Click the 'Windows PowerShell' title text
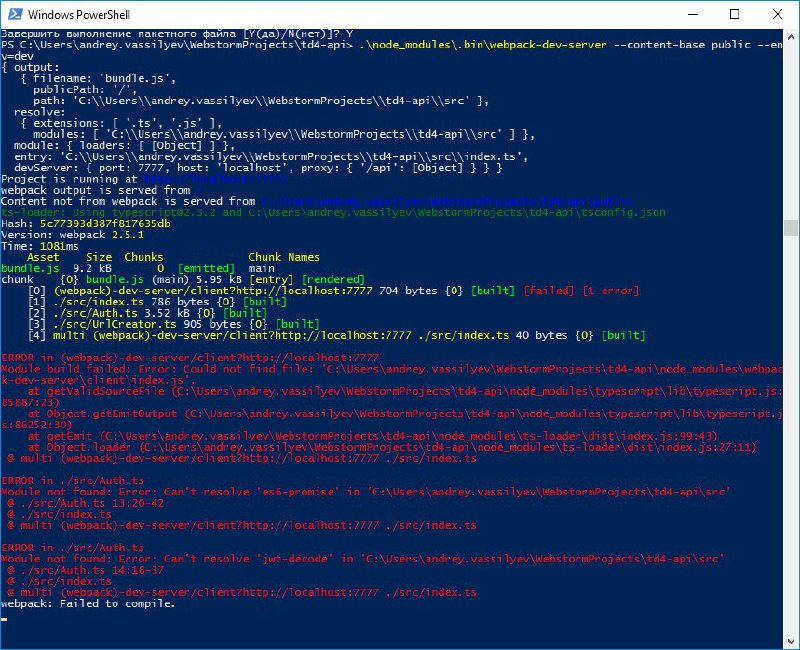The width and height of the screenshot is (800, 650). [79, 15]
